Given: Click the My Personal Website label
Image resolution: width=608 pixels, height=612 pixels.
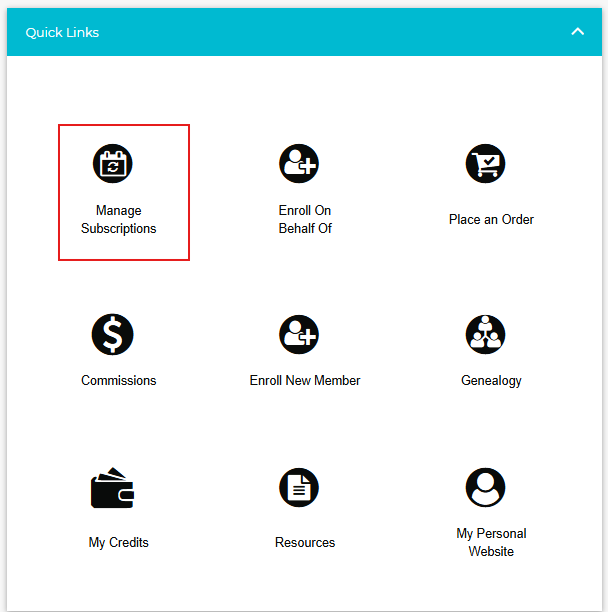Looking at the screenshot, I should (491, 543).
